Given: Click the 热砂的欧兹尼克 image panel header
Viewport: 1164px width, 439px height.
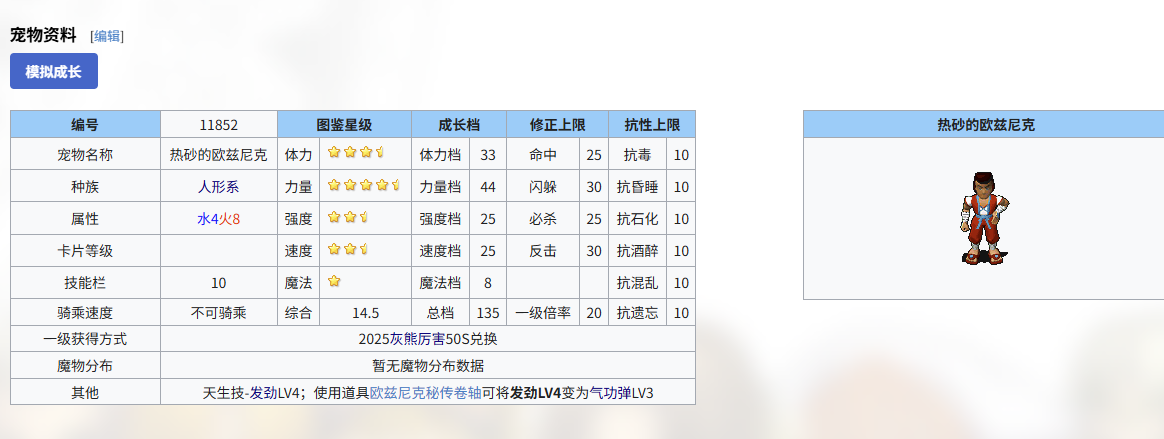Looking at the screenshot, I should [984, 125].
